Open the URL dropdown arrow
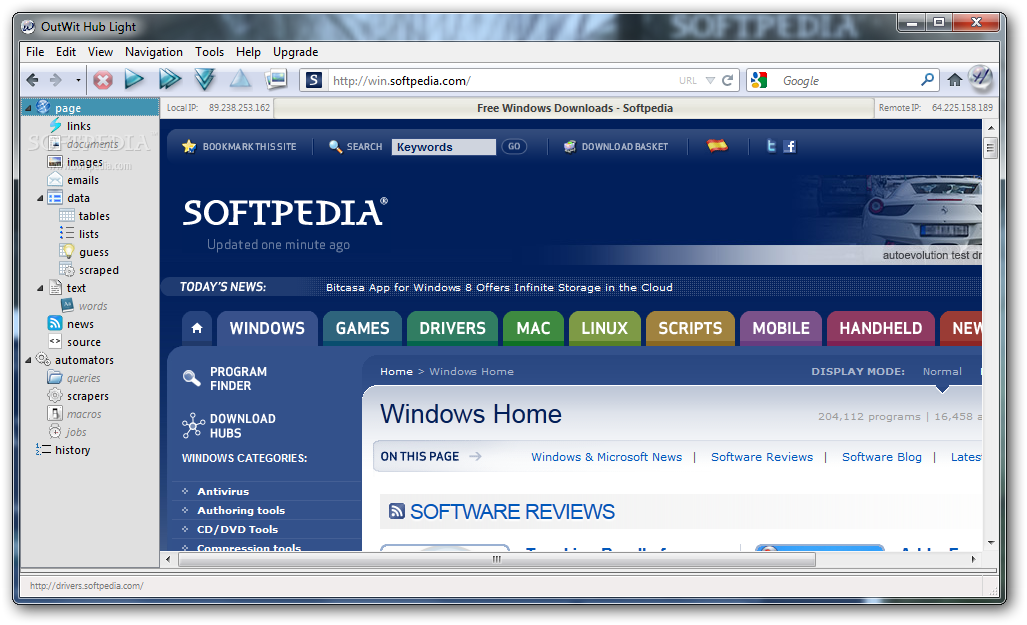 coord(710,81)
